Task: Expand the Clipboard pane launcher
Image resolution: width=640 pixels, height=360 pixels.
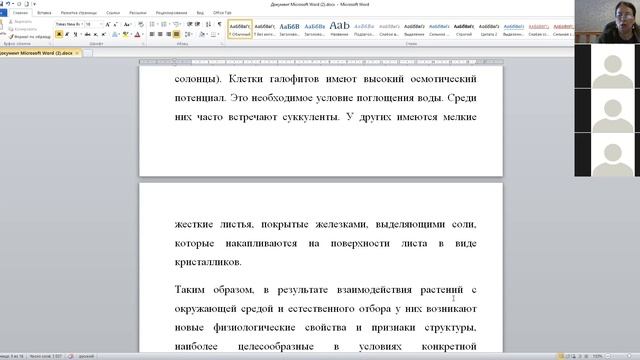Action: pos(50,44)
